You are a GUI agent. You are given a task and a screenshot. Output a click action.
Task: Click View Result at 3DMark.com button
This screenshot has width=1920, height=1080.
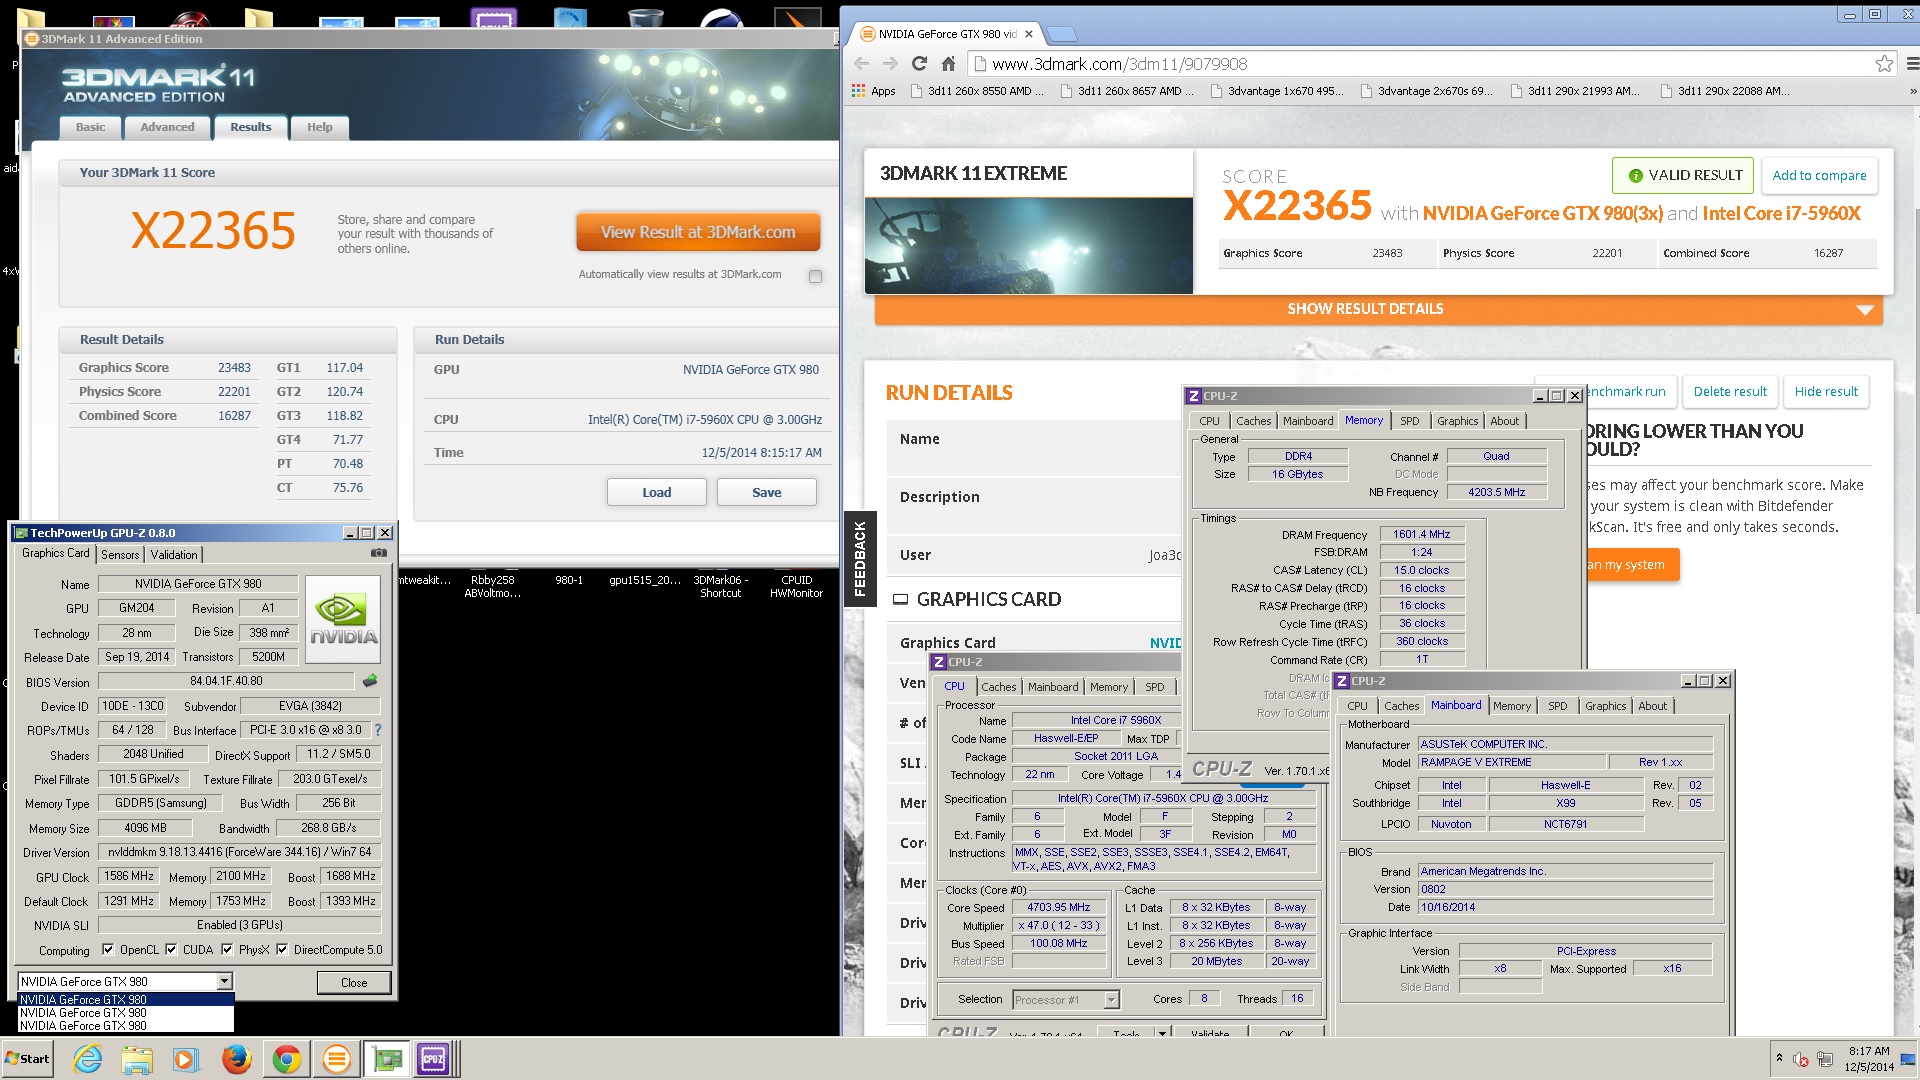[x=698, y=232]
